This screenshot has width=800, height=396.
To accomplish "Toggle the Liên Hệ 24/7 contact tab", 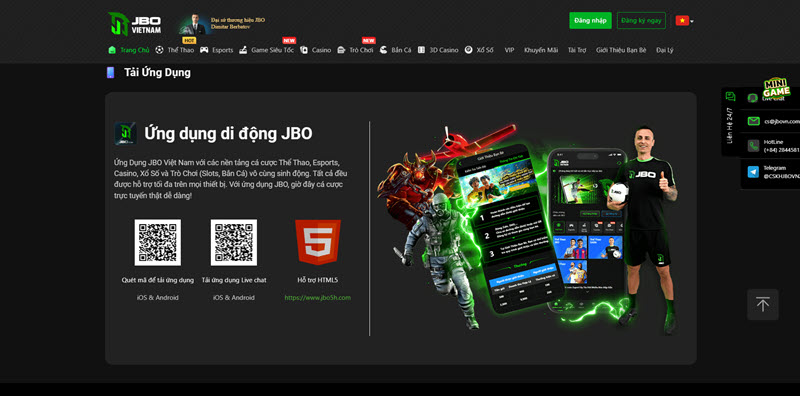I will click(x=730, y=121).
